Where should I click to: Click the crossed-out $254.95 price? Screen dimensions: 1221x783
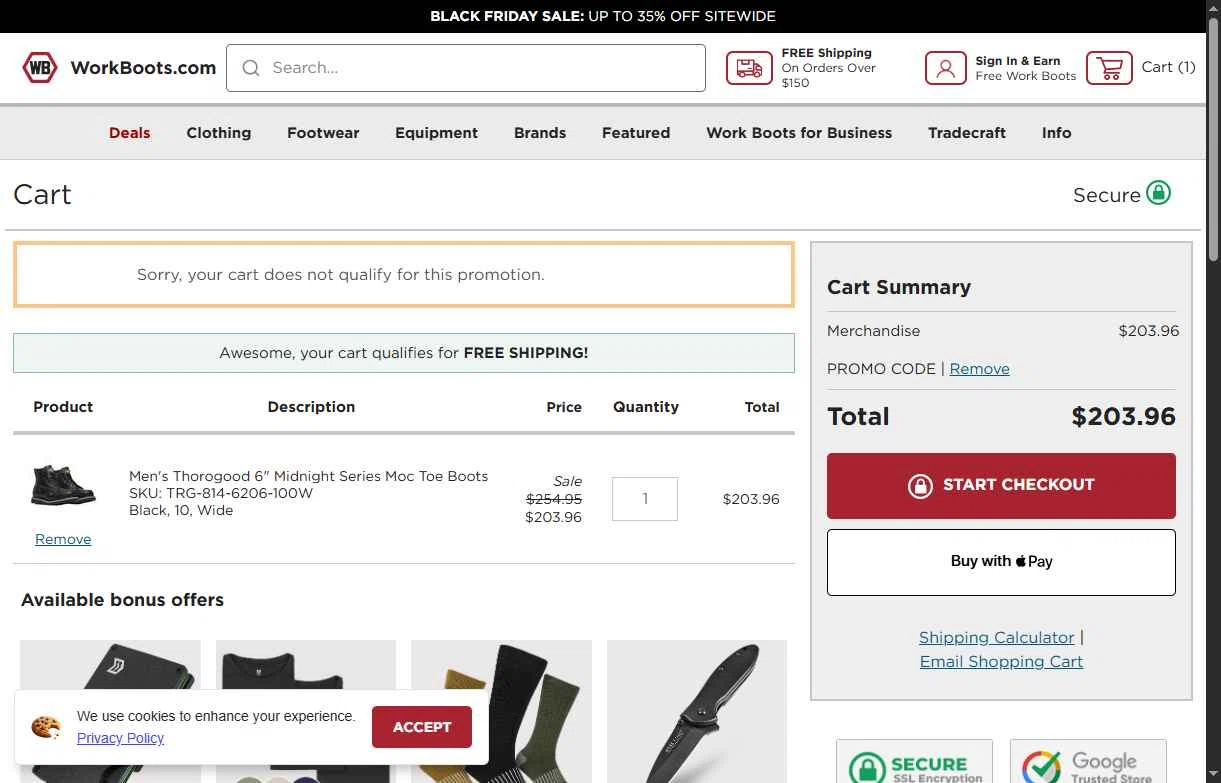point(554,499)
